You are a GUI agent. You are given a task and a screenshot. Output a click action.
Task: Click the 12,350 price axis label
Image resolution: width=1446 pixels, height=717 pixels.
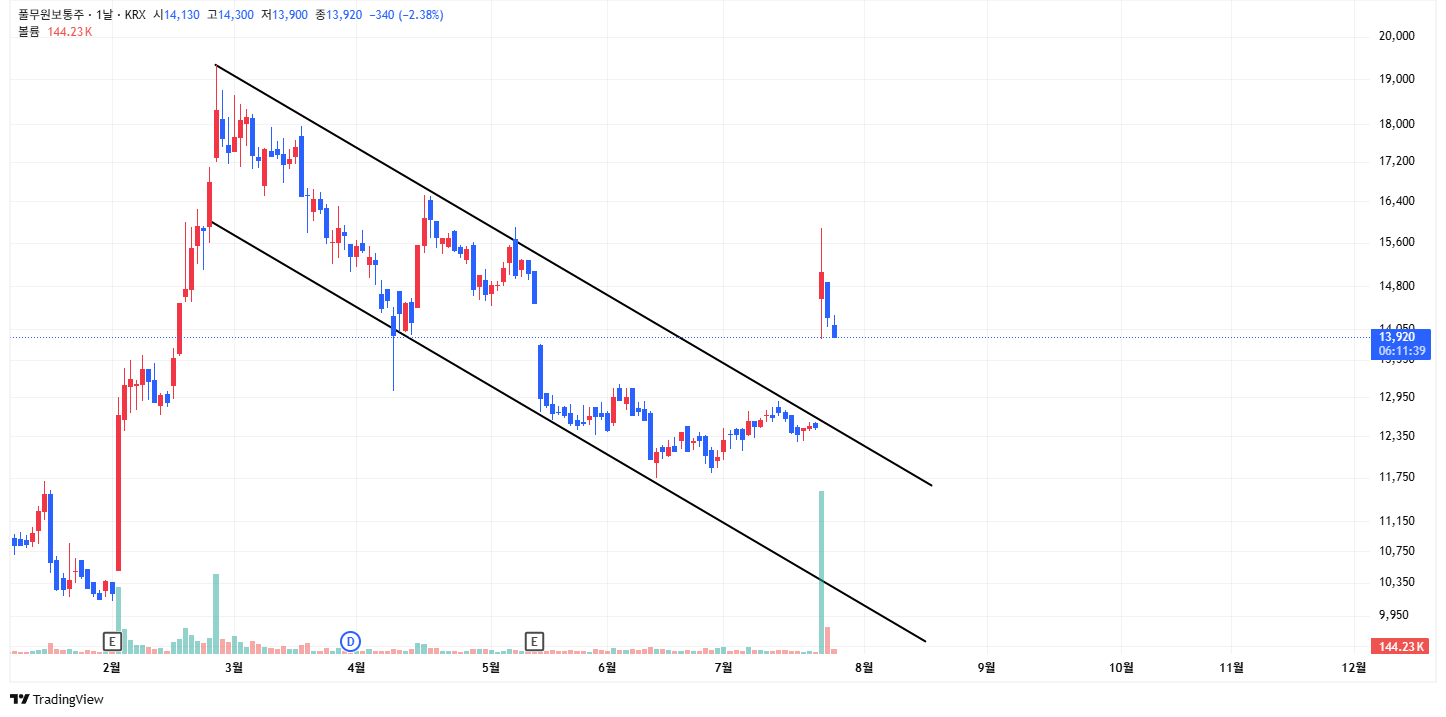coord(1396,436)
